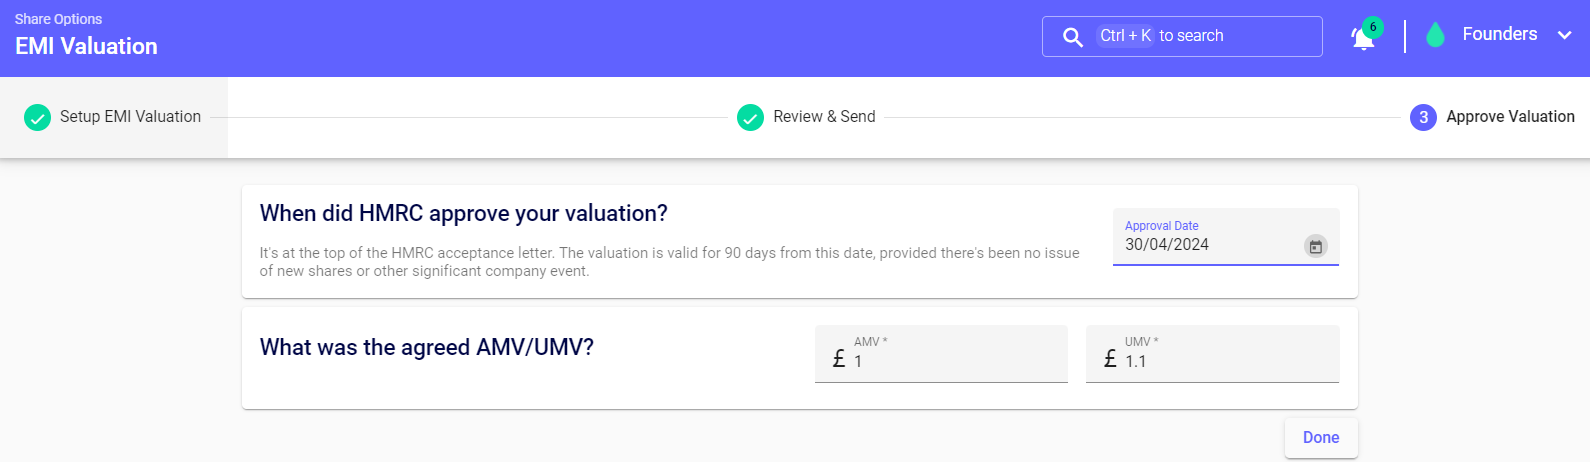Select the Approve Valuation step
This screenshot has width=1590, height=462.
point(1510,117)
